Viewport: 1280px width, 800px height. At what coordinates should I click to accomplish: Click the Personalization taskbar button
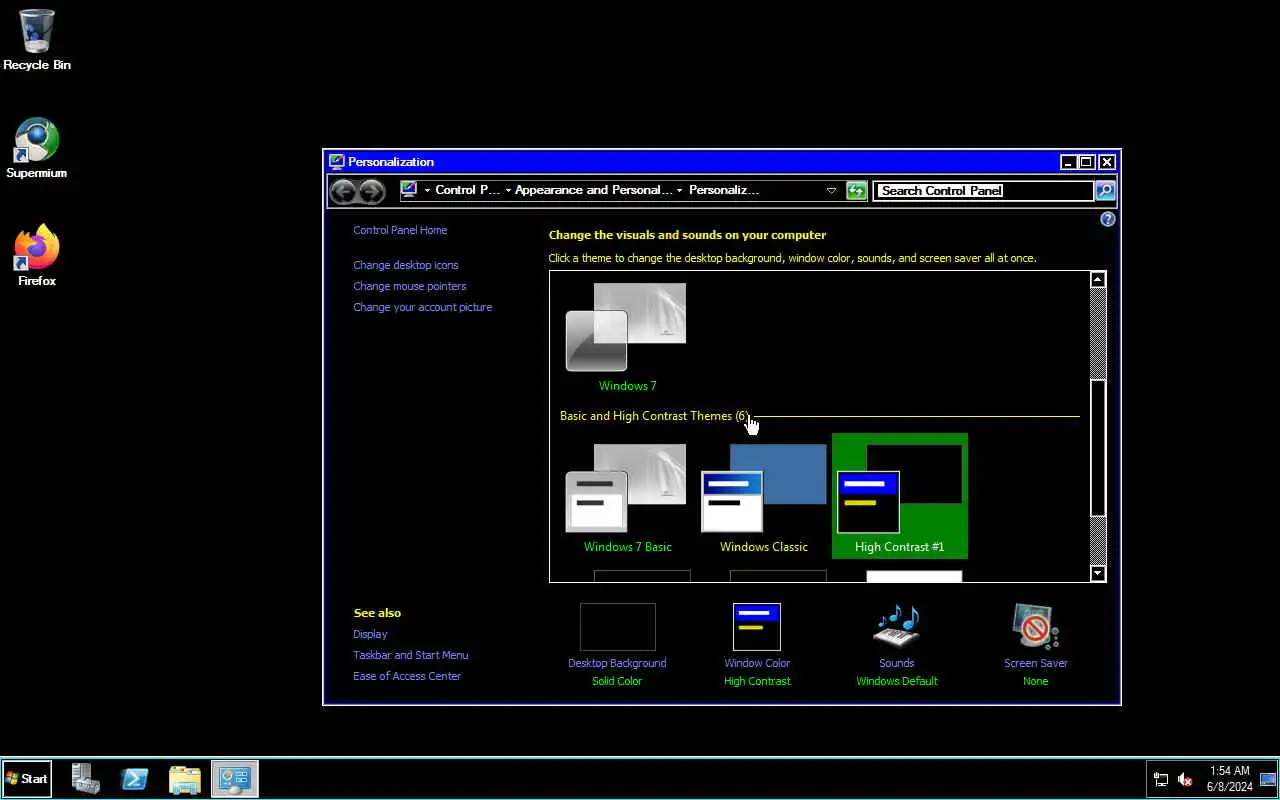point(235,779)
